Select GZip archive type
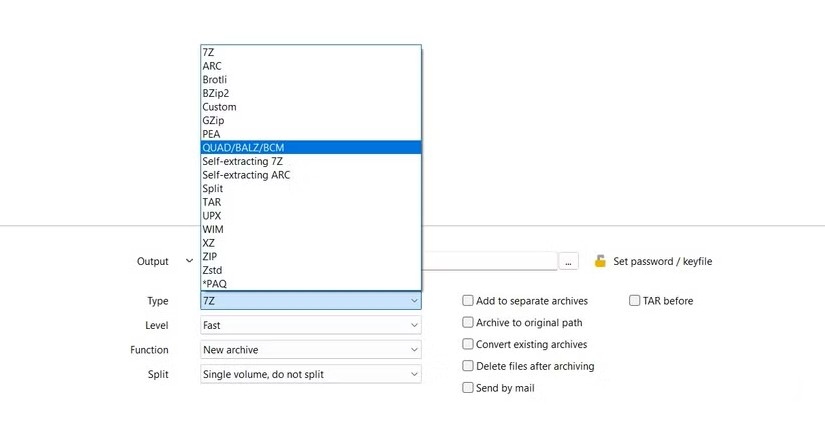 [x=311, y=121]
